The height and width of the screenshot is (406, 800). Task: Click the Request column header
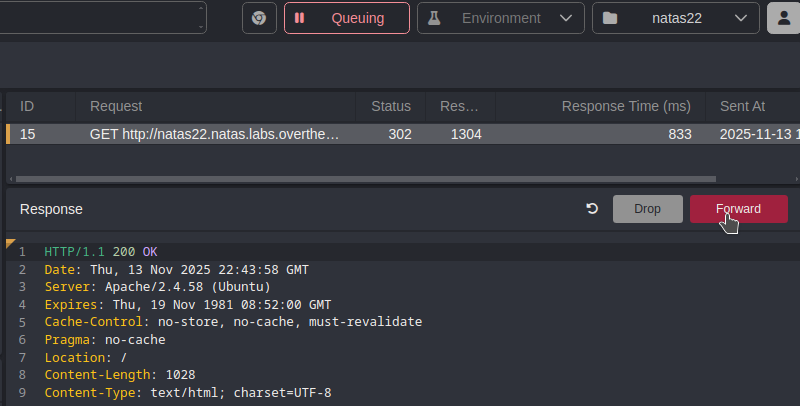[x=116, y=106]
